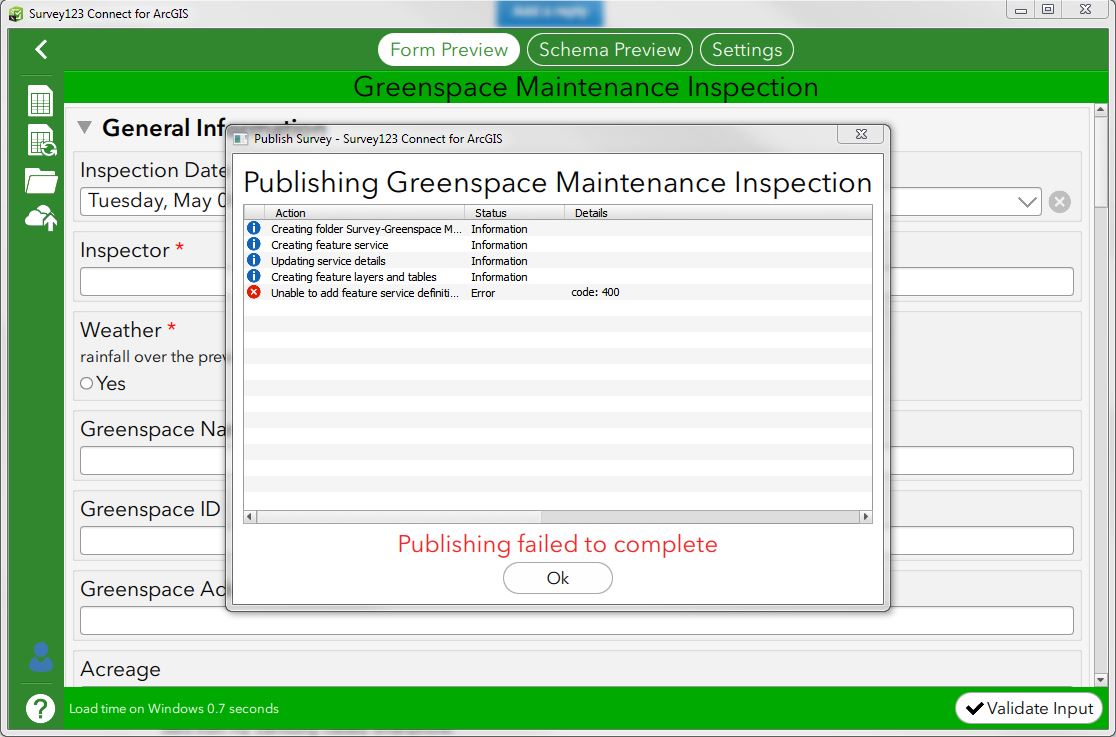Viewport: 1116px width, 737px height.
Task: Click the Details column header
Action: pos(718,213)
